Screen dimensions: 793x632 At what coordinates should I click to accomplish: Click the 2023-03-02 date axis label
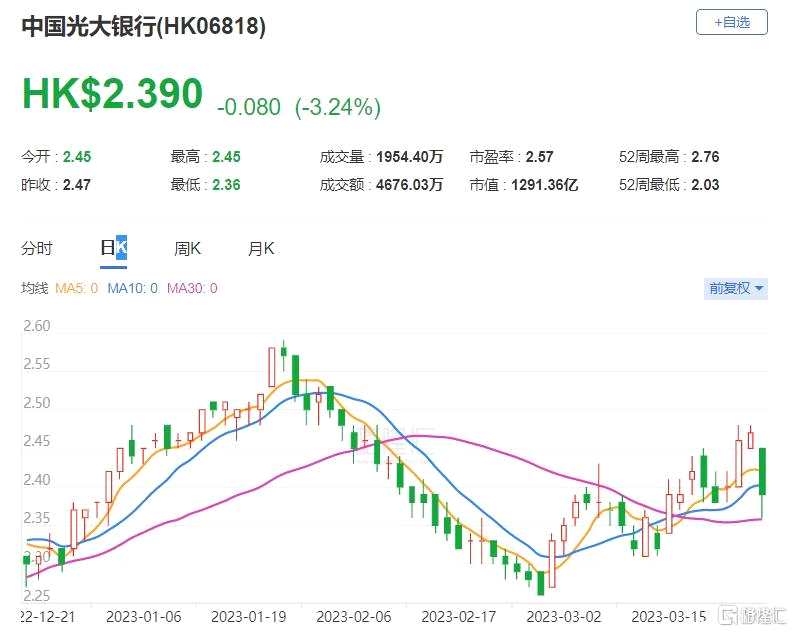564,617
